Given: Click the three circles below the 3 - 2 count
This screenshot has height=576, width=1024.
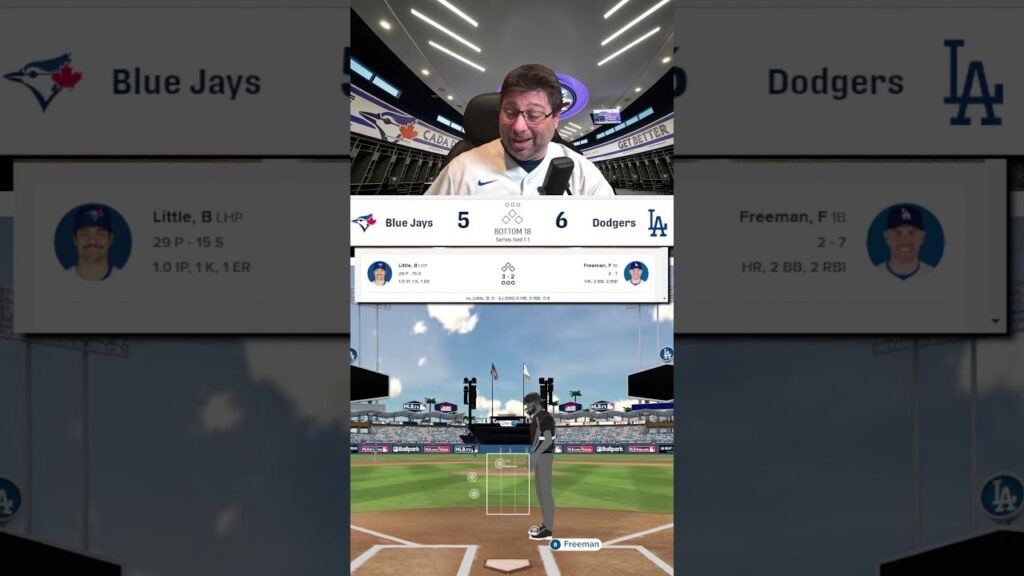Looking at the screenshot, I should (x=508, y=283).
